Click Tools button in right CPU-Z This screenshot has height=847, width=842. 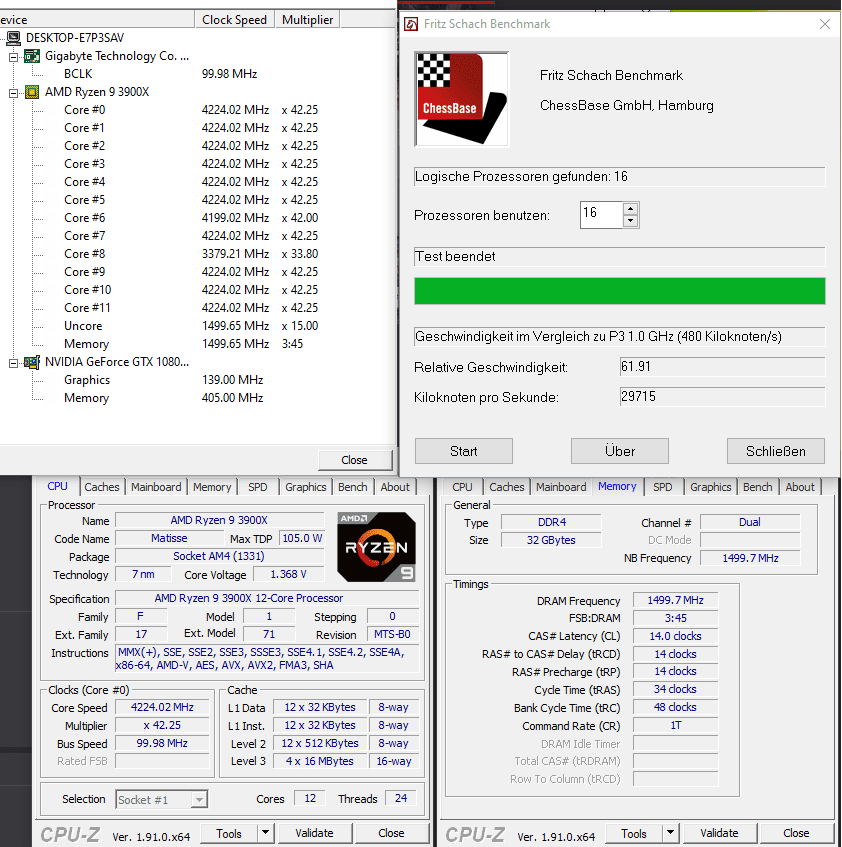click(x=634, y=833)
